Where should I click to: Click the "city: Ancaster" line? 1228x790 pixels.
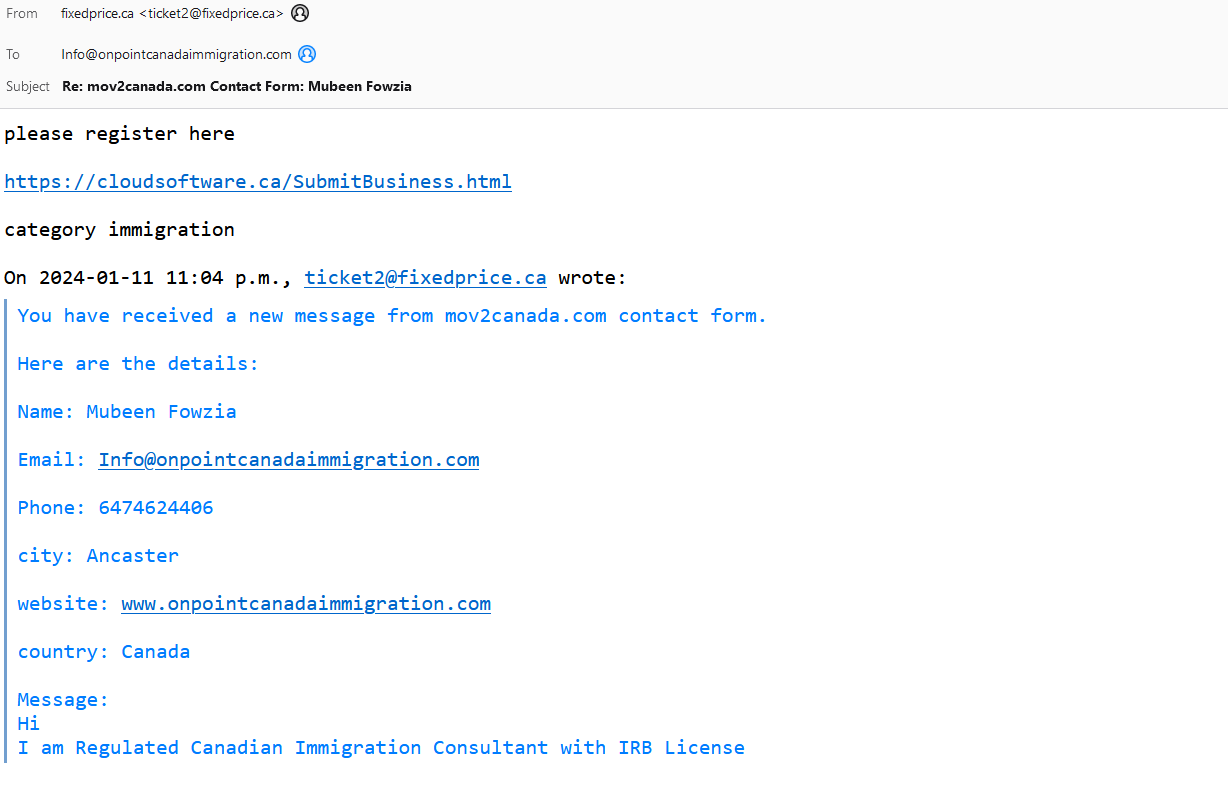coord(98,556)
